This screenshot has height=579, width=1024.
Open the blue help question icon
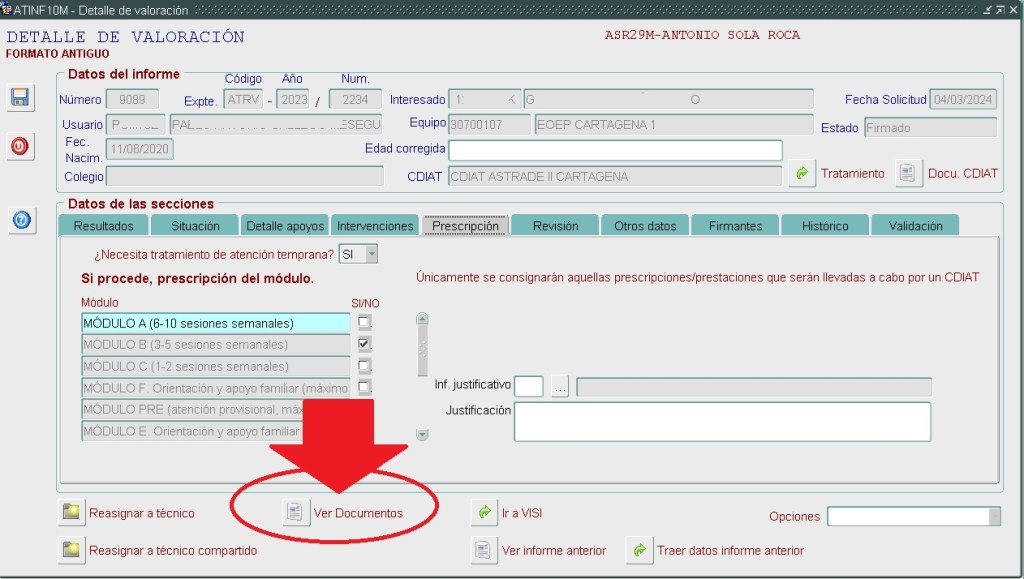coord(19,220)
